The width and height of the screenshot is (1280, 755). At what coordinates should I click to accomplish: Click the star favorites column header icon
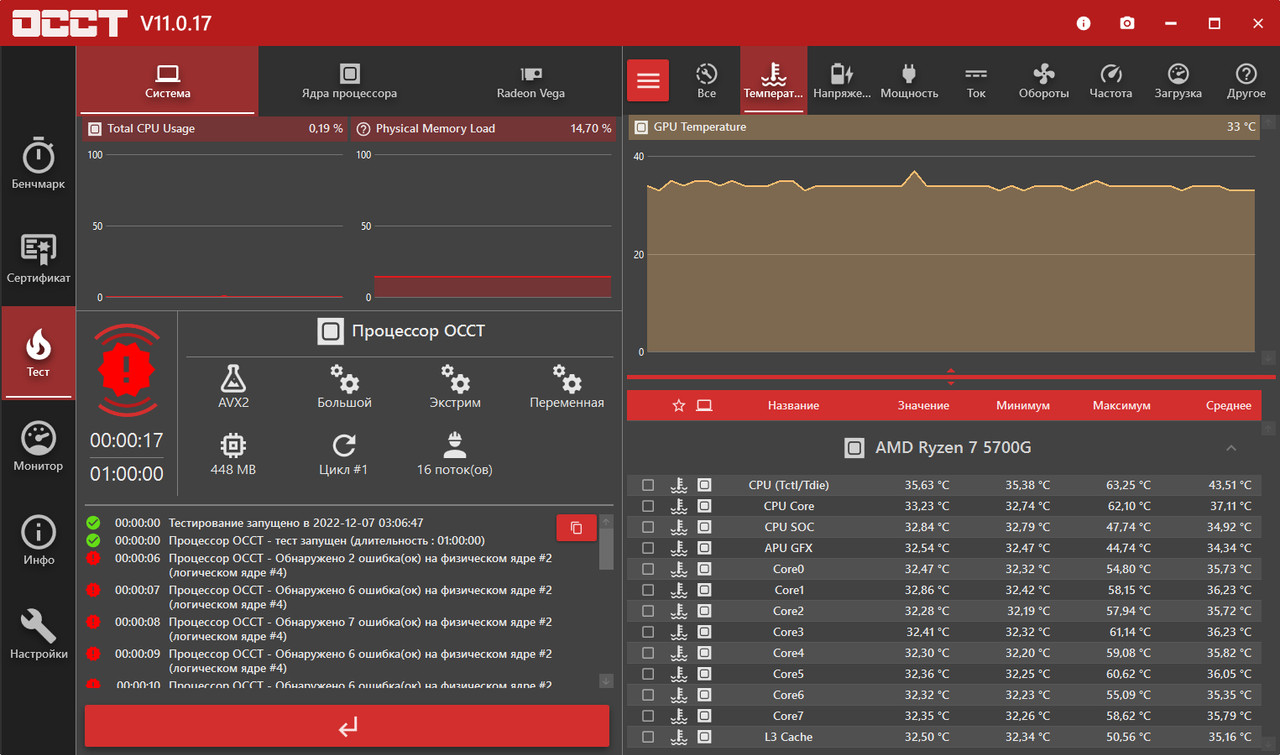(679, 405)
